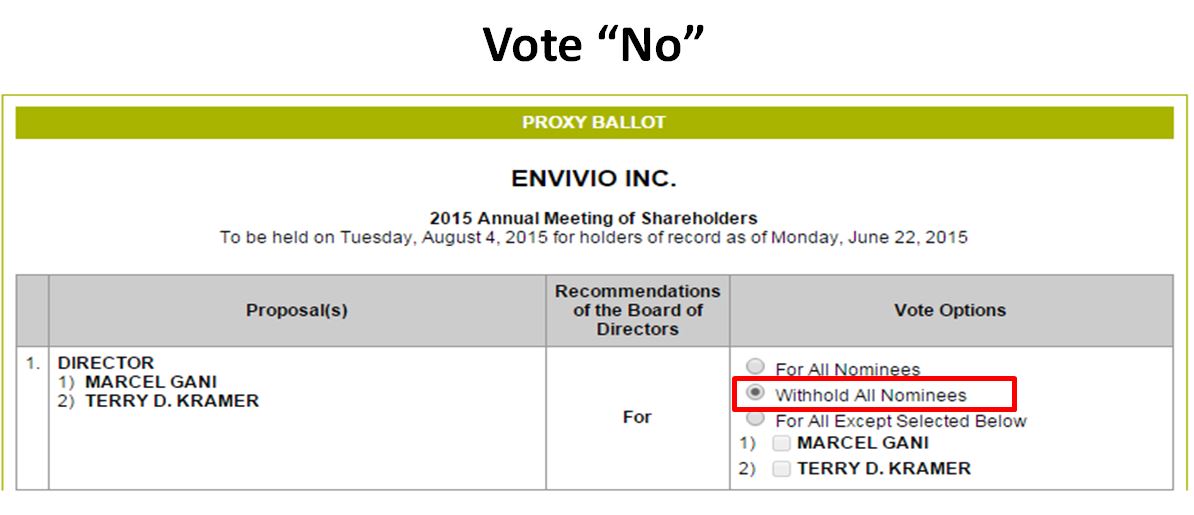
Task: Click the 2015 Annual Meeting of Shareholders heading
Action: 594,218
